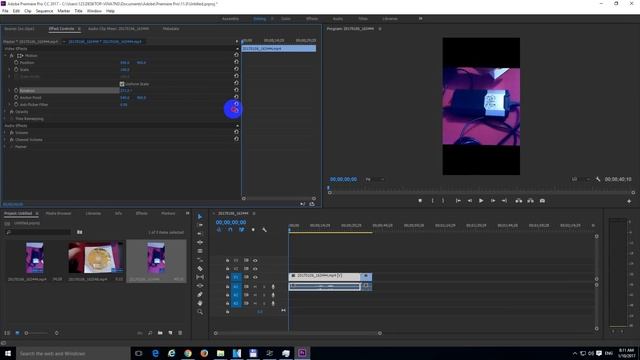The height and width of the screenshot is (360, 640).
Task: Create new bin in Project panel
Action: [160, 333]
